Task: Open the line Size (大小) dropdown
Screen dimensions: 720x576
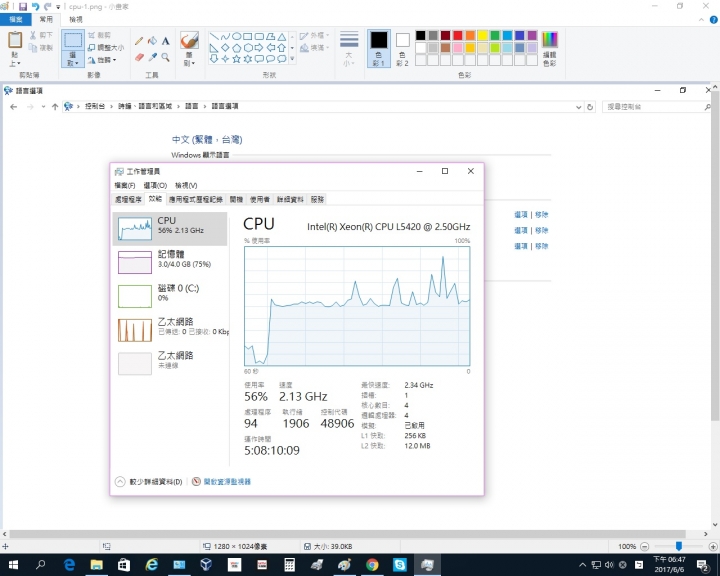Action: point(349,49)
